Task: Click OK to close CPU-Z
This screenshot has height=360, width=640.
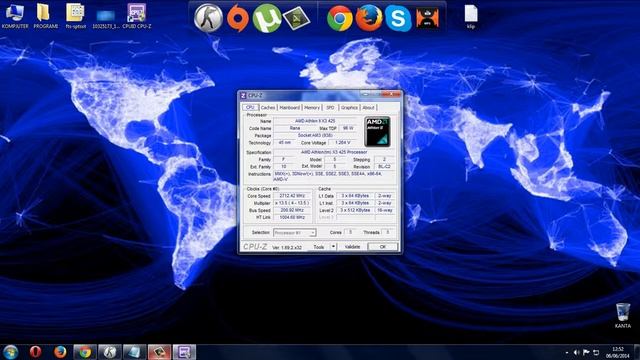Action: 382,247
